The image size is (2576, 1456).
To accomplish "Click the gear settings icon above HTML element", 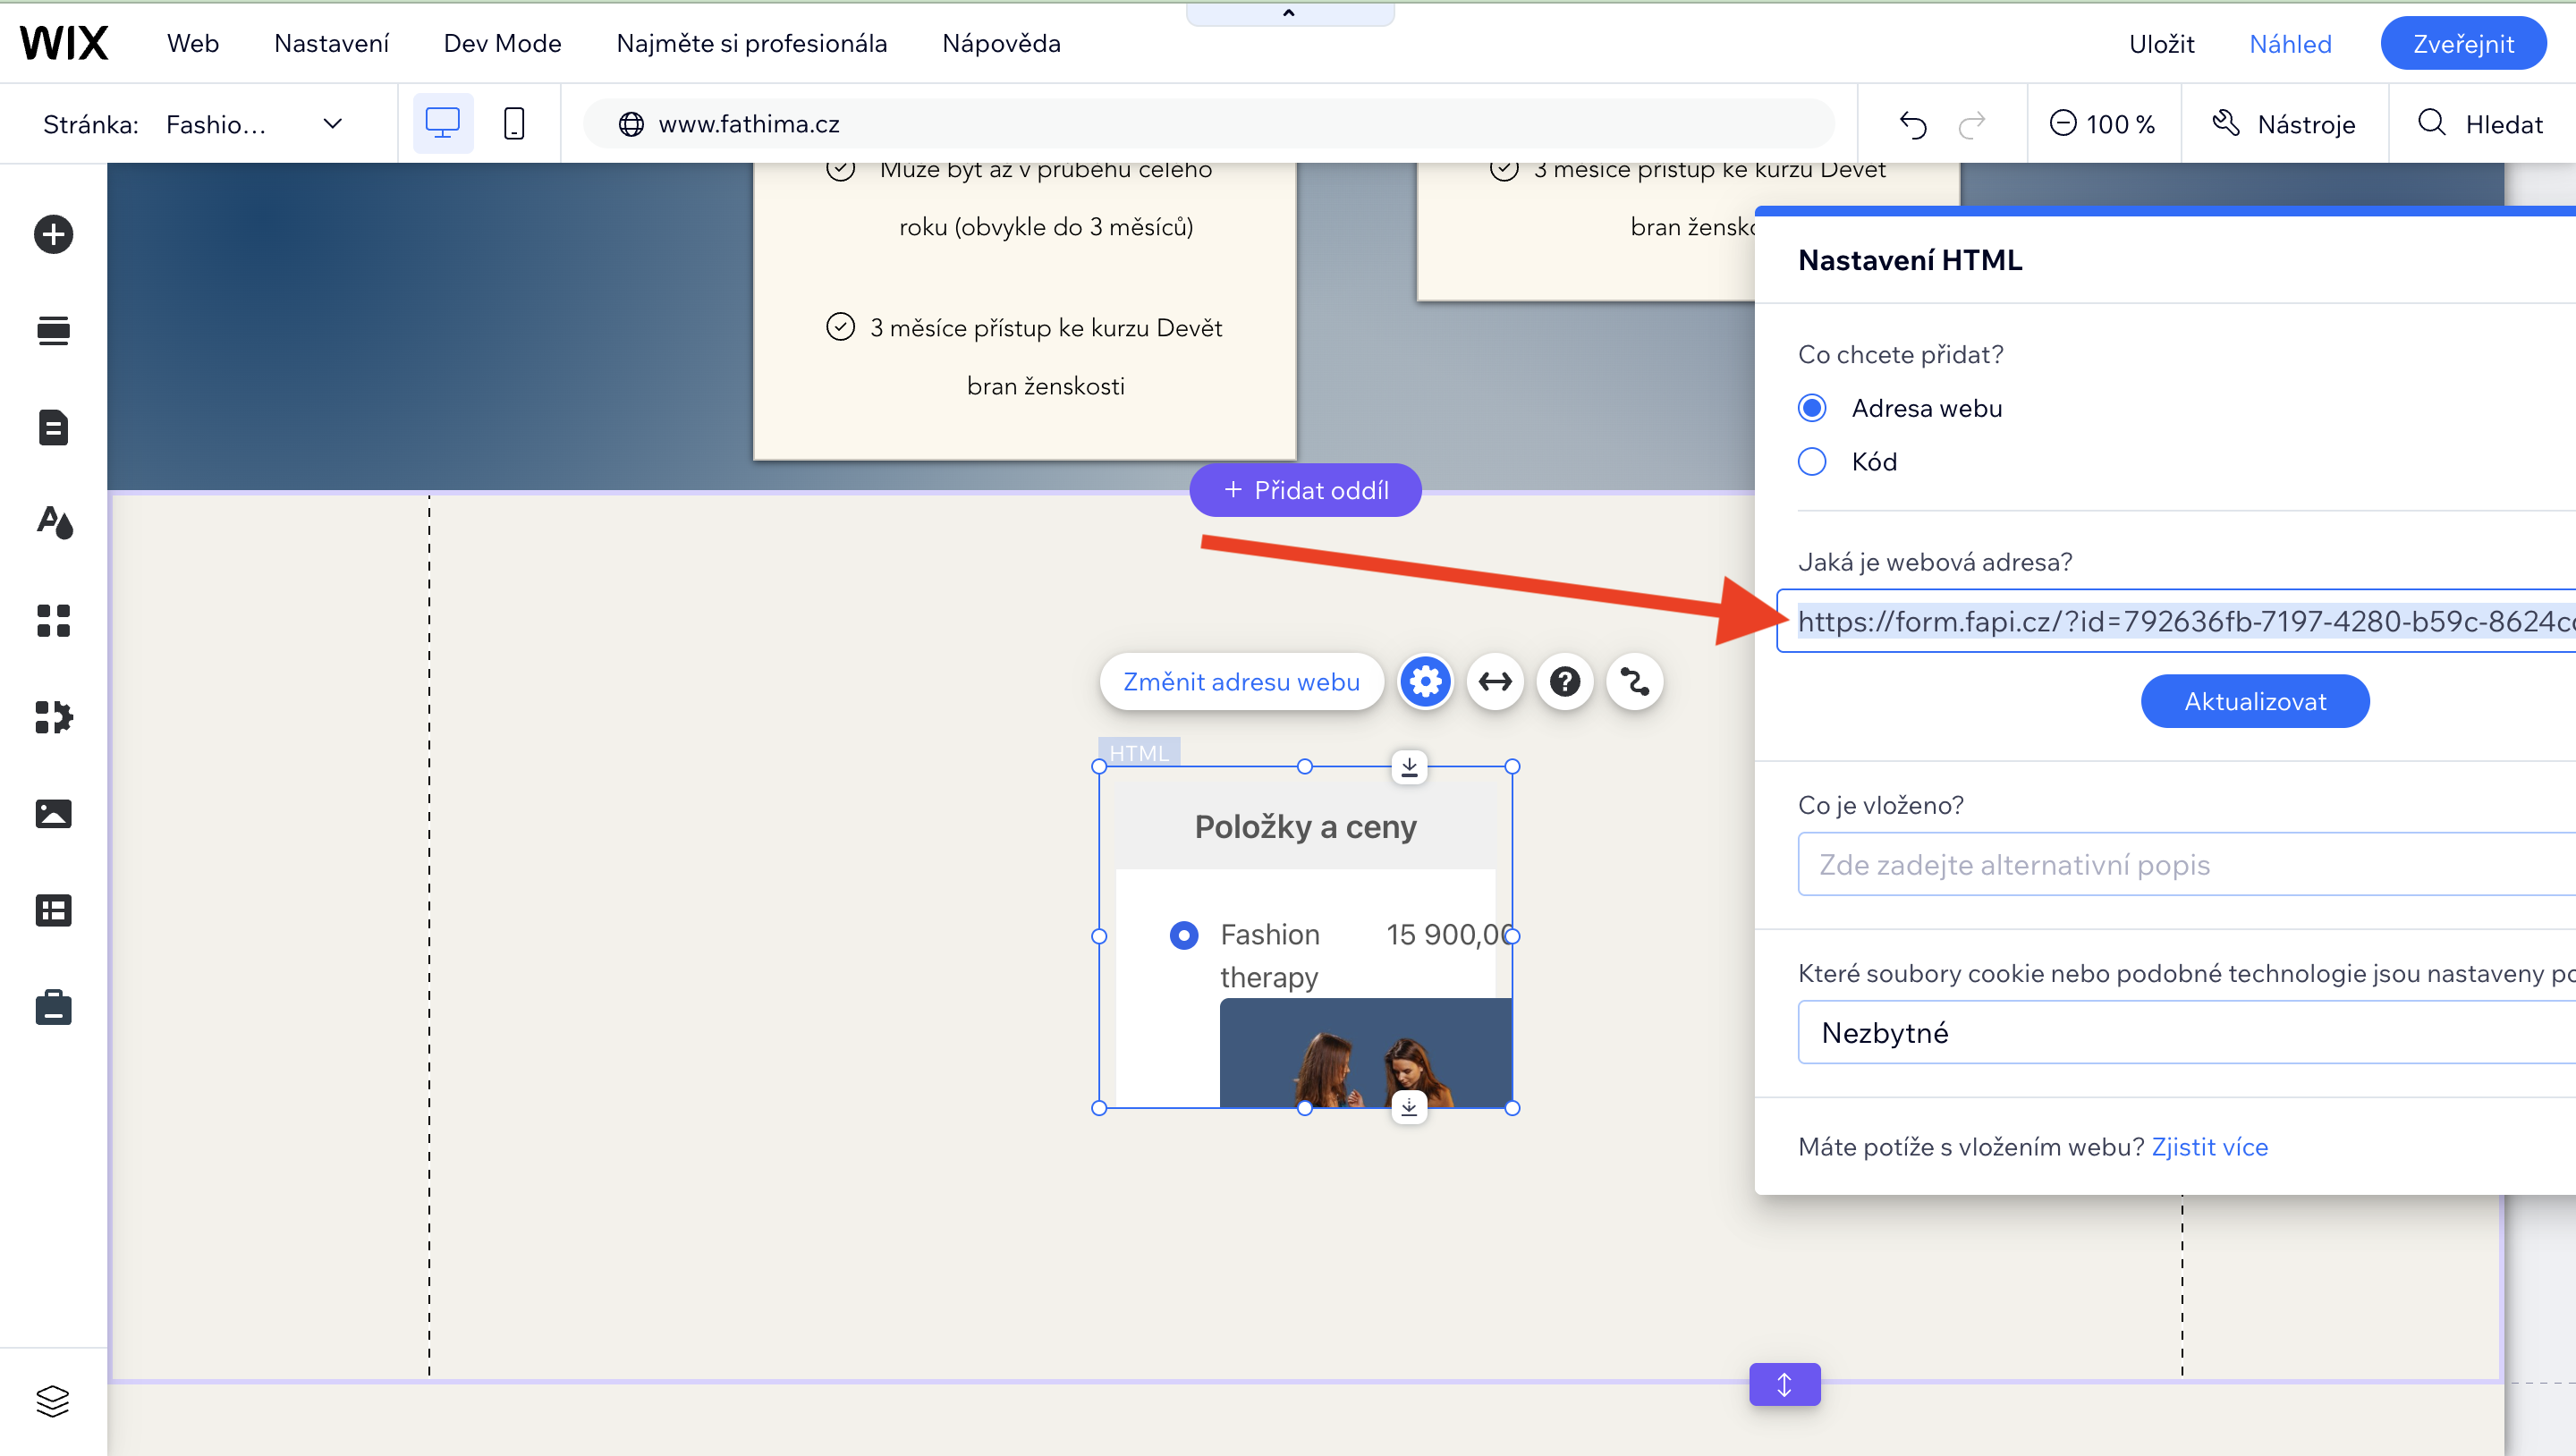I will 1425,682.
